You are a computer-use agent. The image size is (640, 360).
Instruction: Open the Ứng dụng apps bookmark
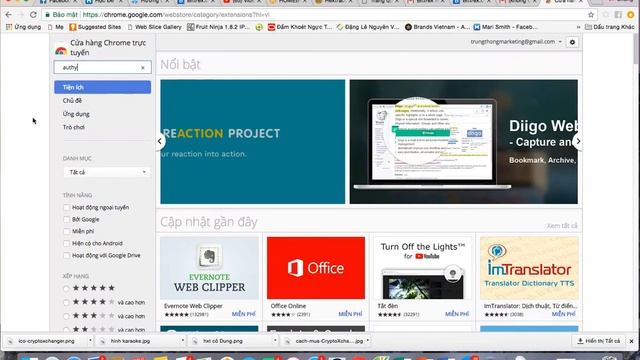pos(24,27)
